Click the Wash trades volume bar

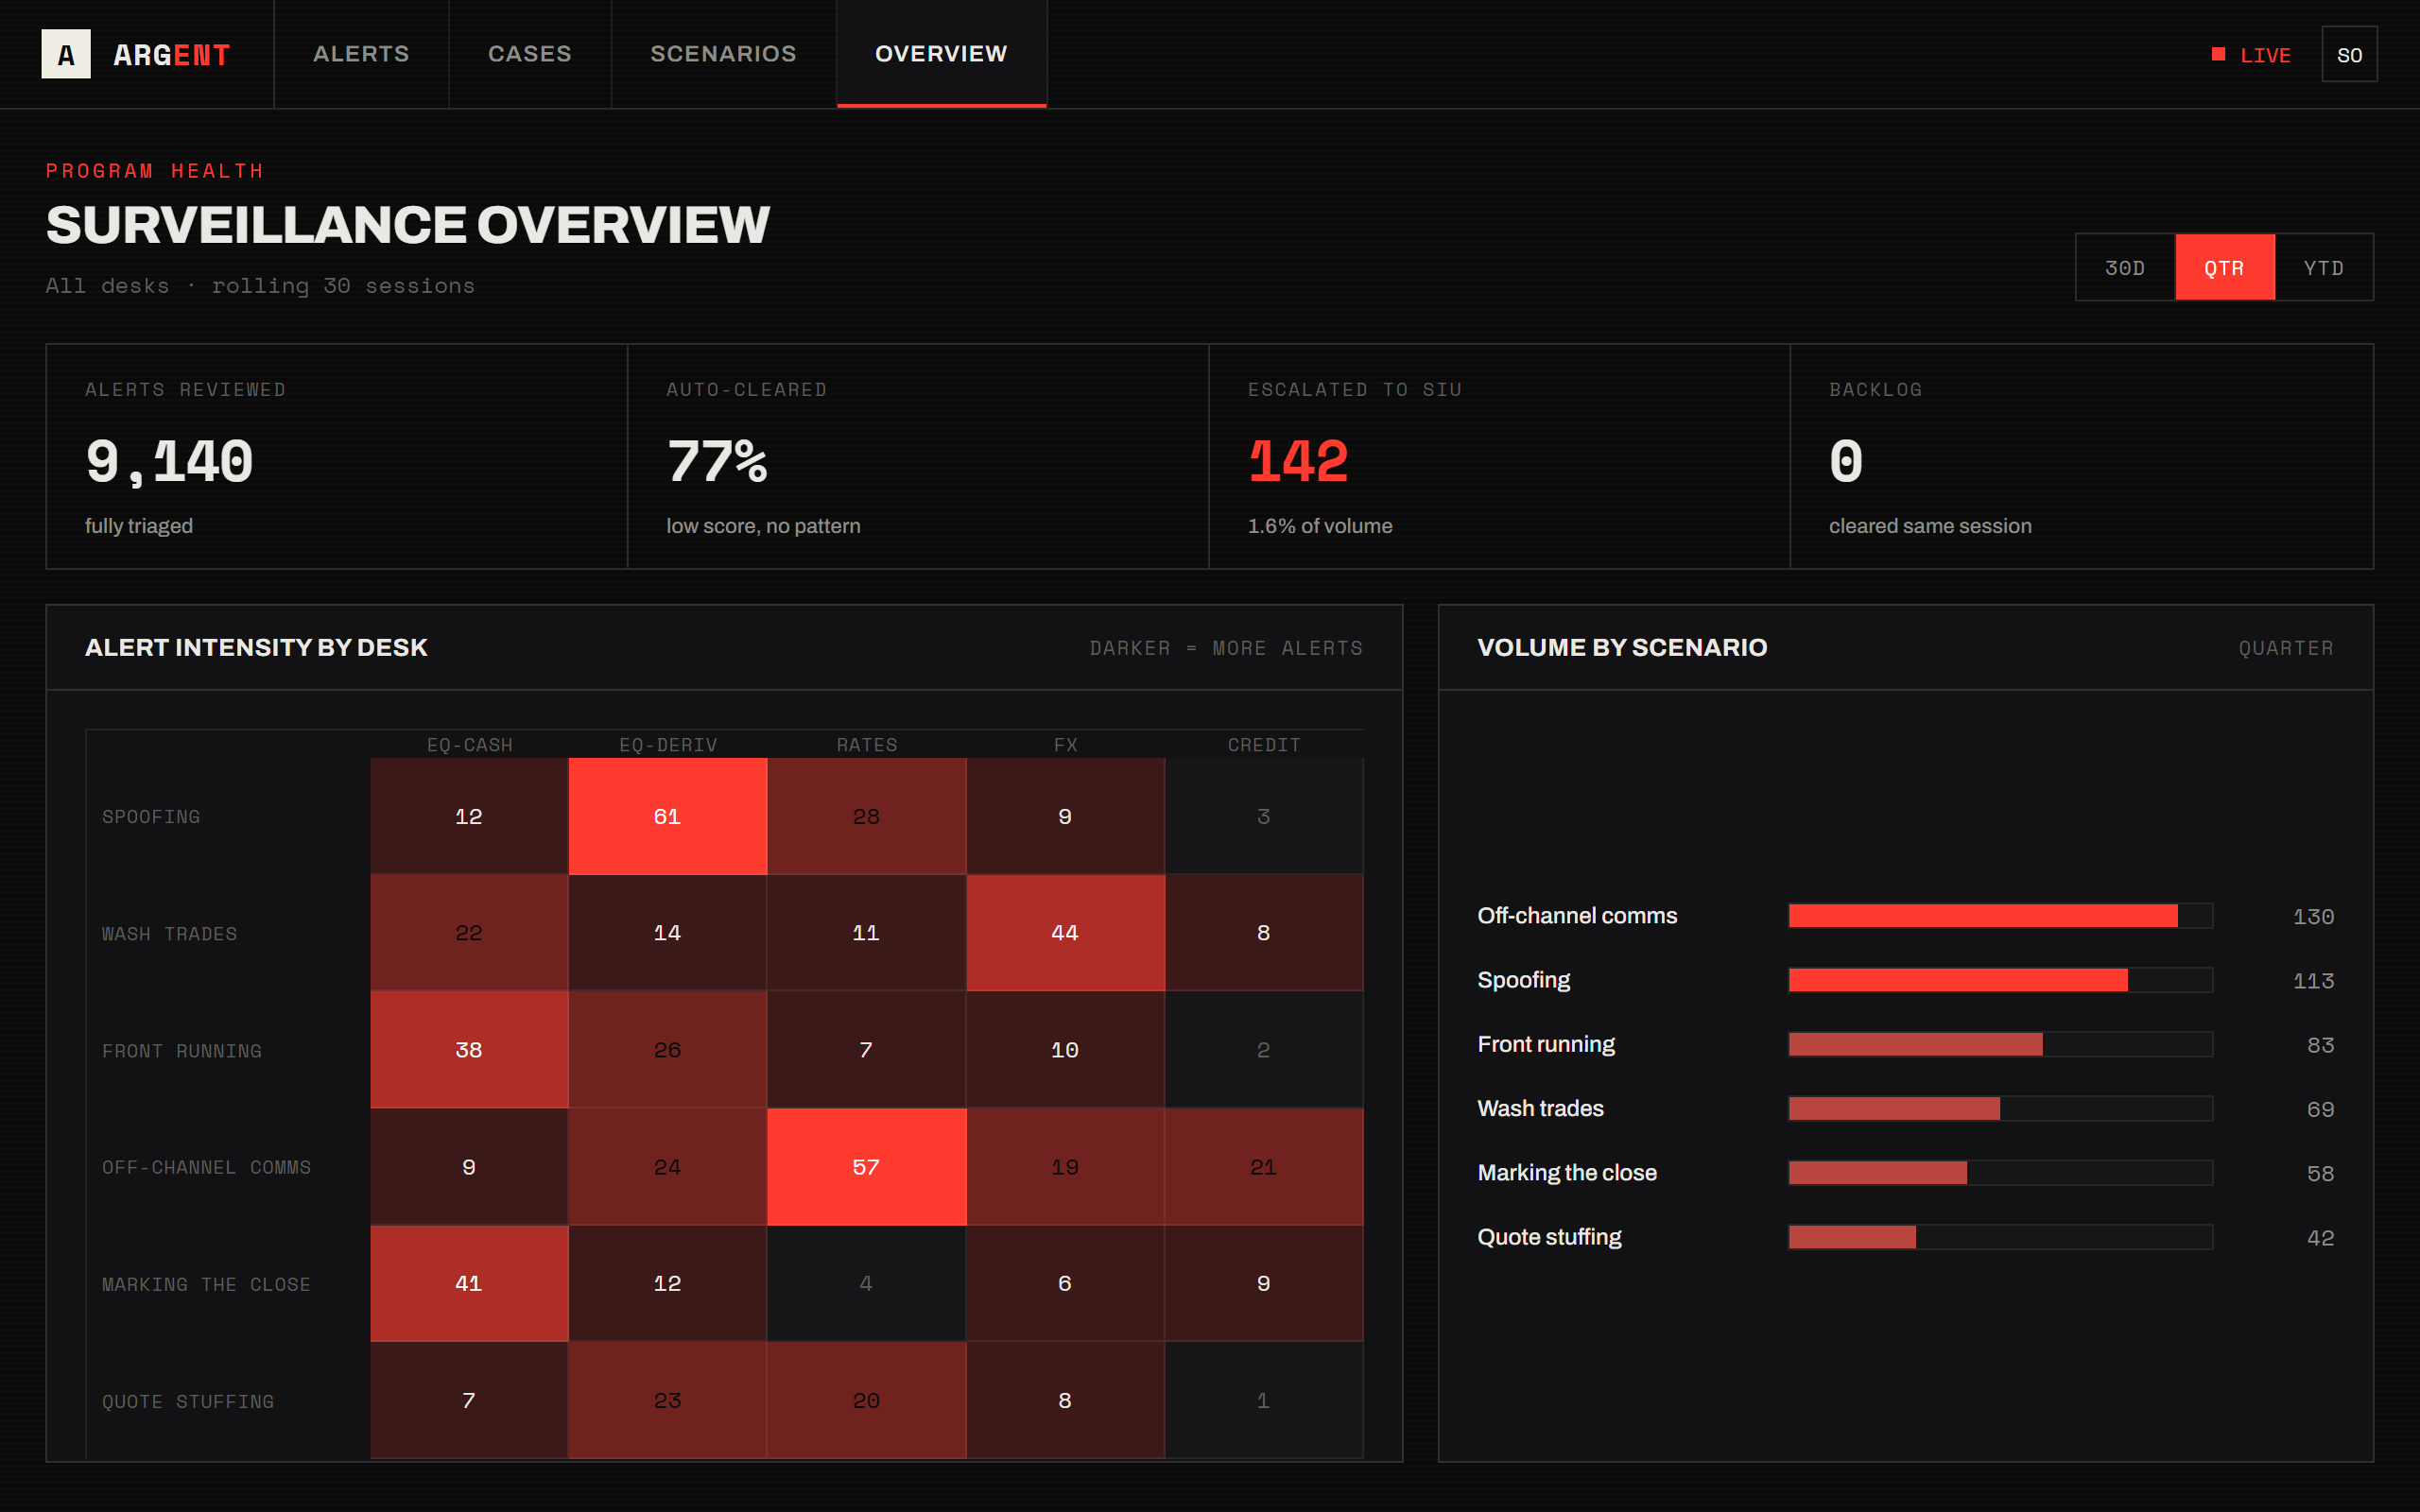point(2000,1108)
